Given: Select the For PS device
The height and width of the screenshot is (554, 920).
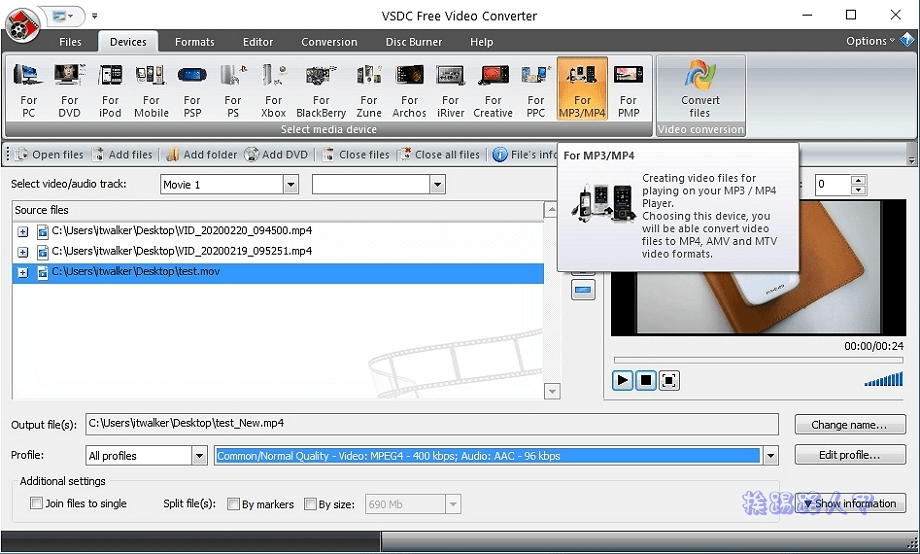Looking at the screenshot, I should coord(232,90).
